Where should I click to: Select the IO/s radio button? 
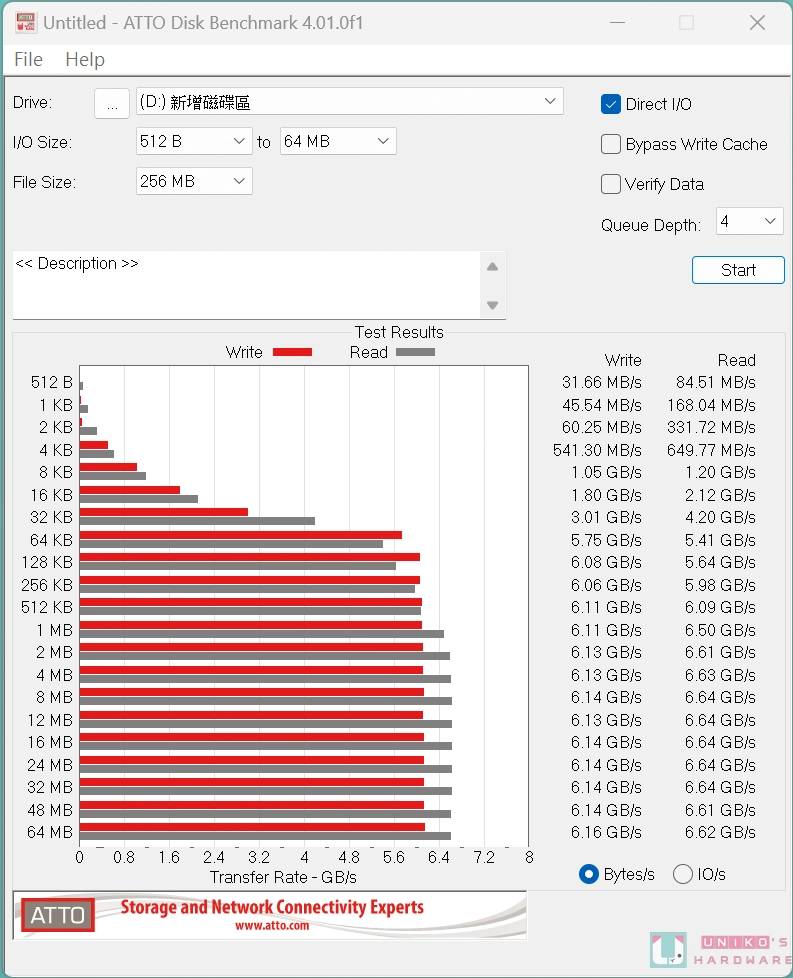(683, 874)
